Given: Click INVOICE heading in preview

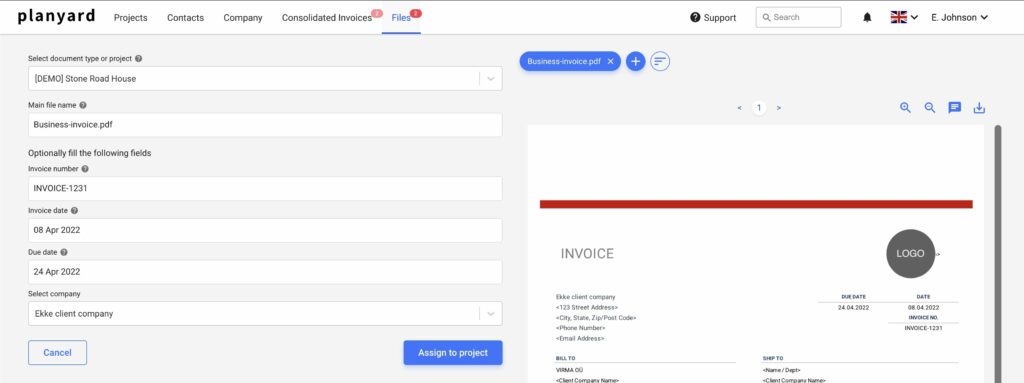Looking at the screenshot, I should [x=587, y=254].
